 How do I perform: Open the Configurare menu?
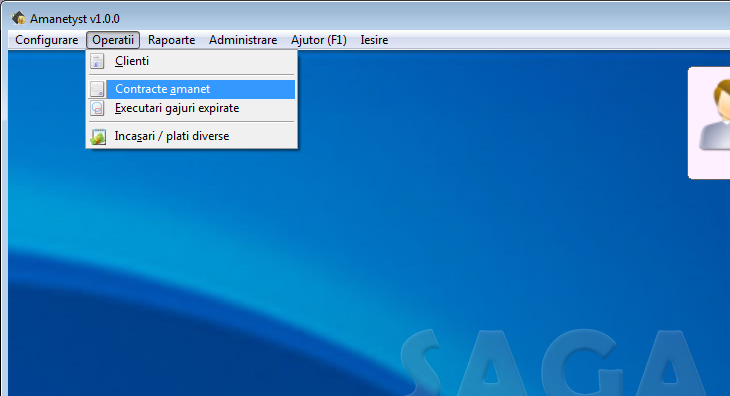point(47,40)
